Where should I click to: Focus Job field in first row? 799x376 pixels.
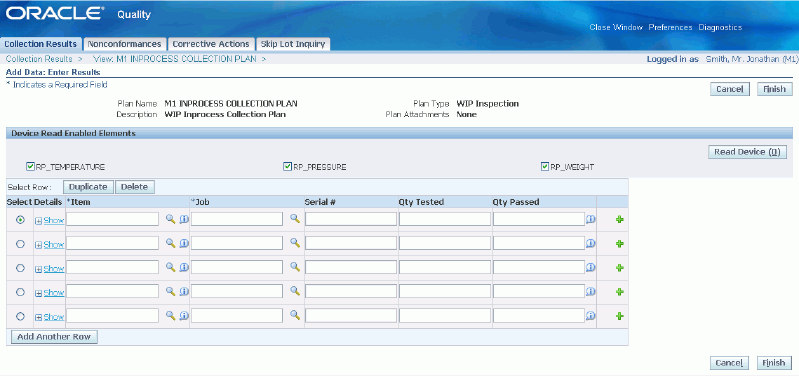pyautogui.click(x=237, y=219)
